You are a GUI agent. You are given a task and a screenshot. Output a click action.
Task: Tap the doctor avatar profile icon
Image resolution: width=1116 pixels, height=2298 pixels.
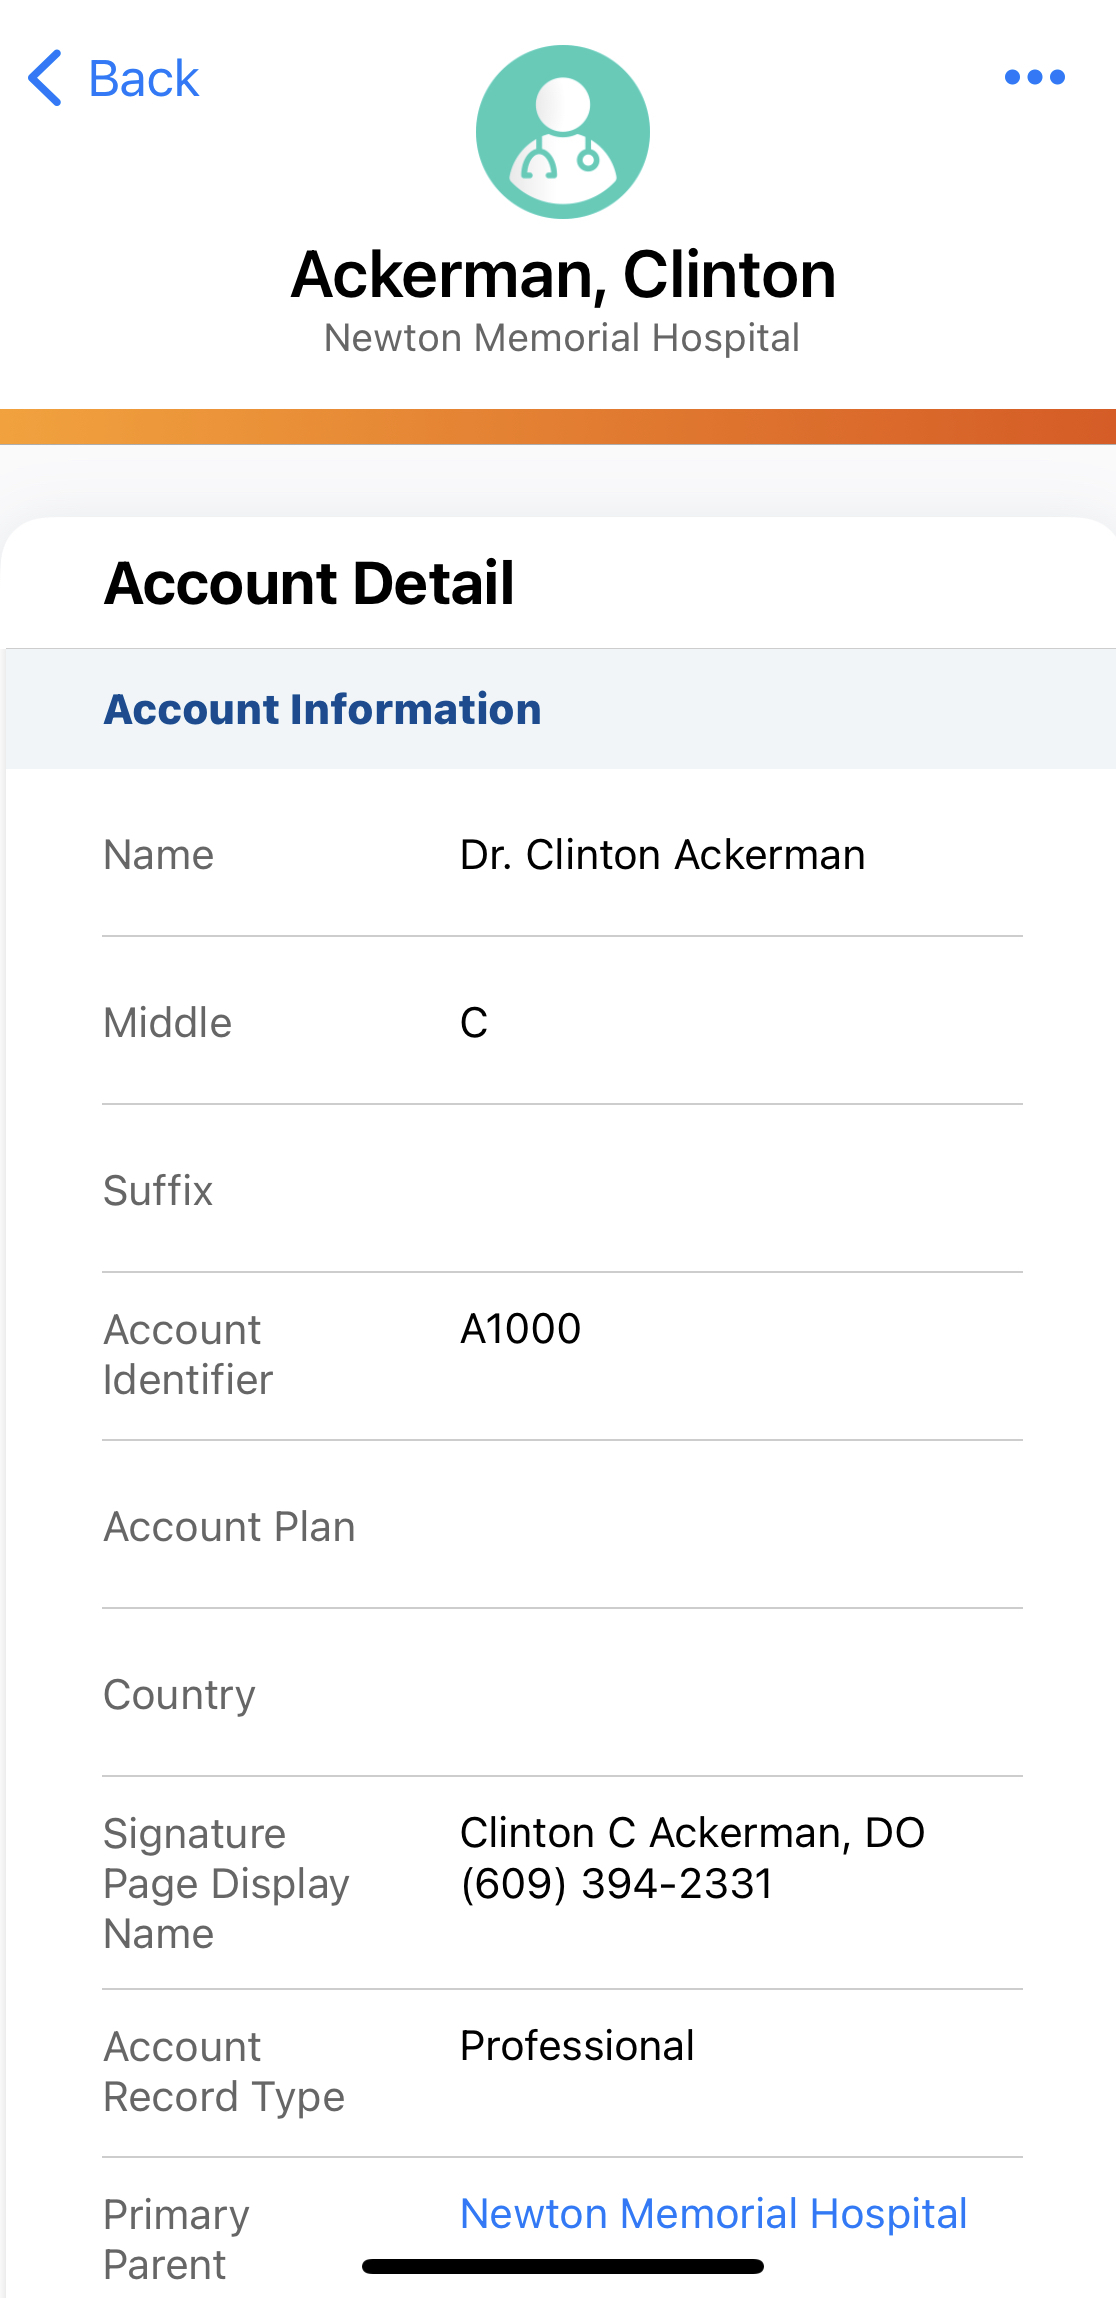(x=563, y=132)
